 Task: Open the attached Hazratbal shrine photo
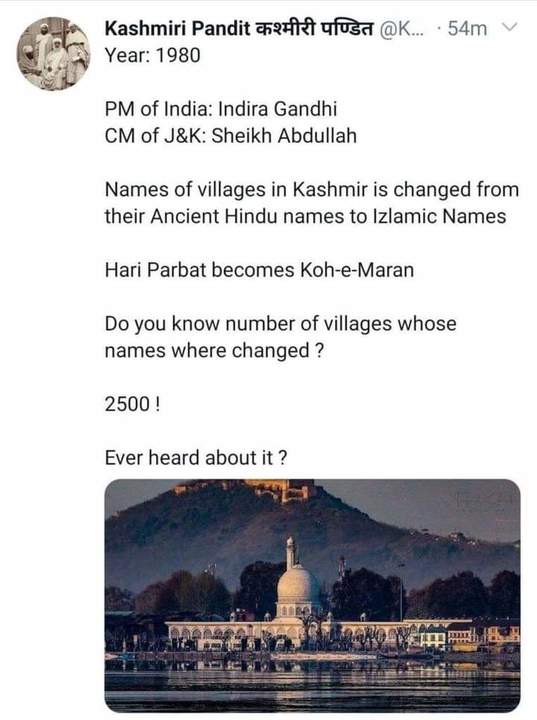[312, 596]
